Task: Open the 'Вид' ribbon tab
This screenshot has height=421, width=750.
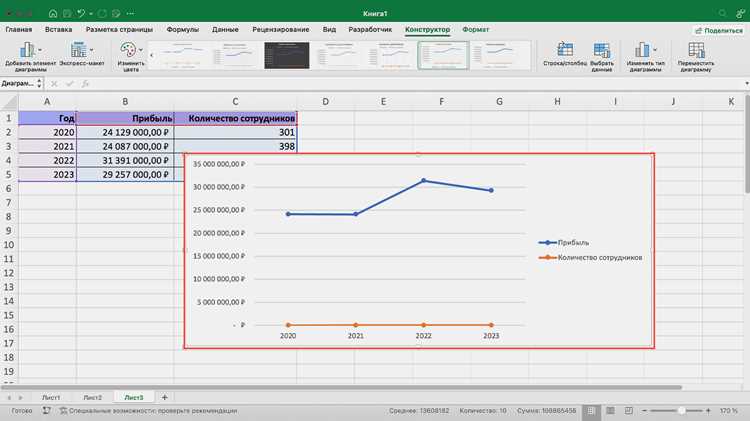Action: tap(329, 30)
